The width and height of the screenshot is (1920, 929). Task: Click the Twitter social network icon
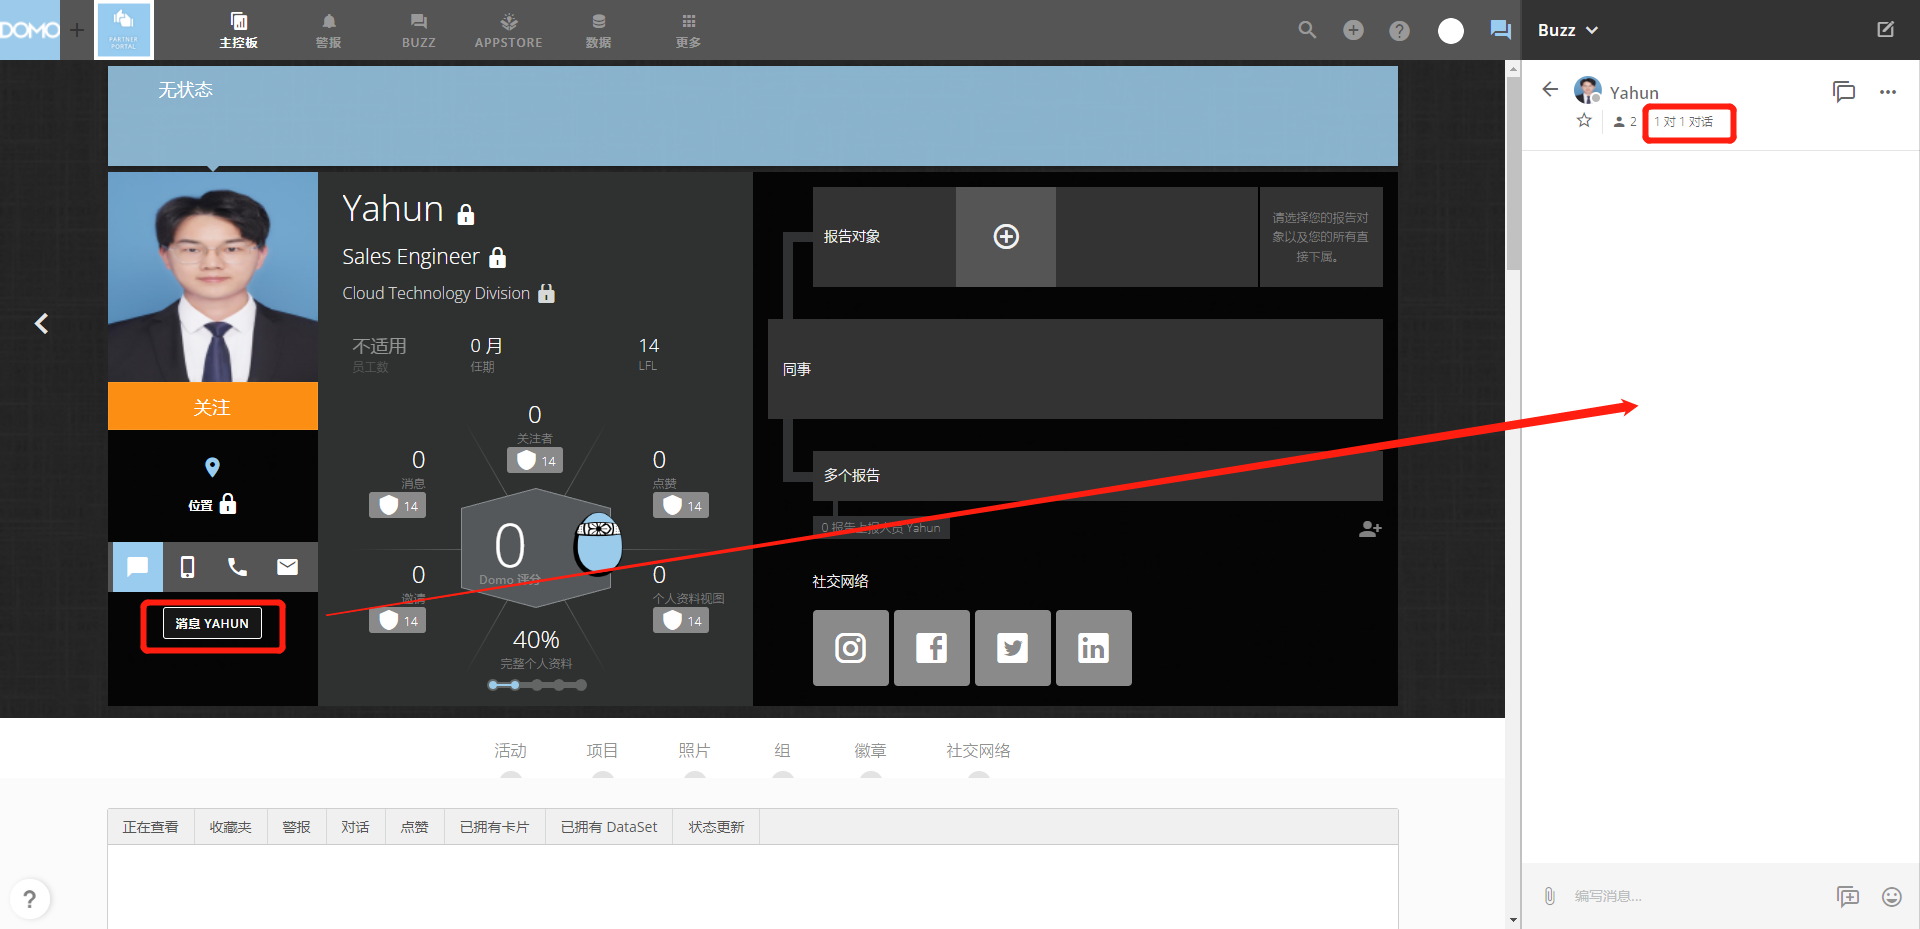(x=1012, y=648)
